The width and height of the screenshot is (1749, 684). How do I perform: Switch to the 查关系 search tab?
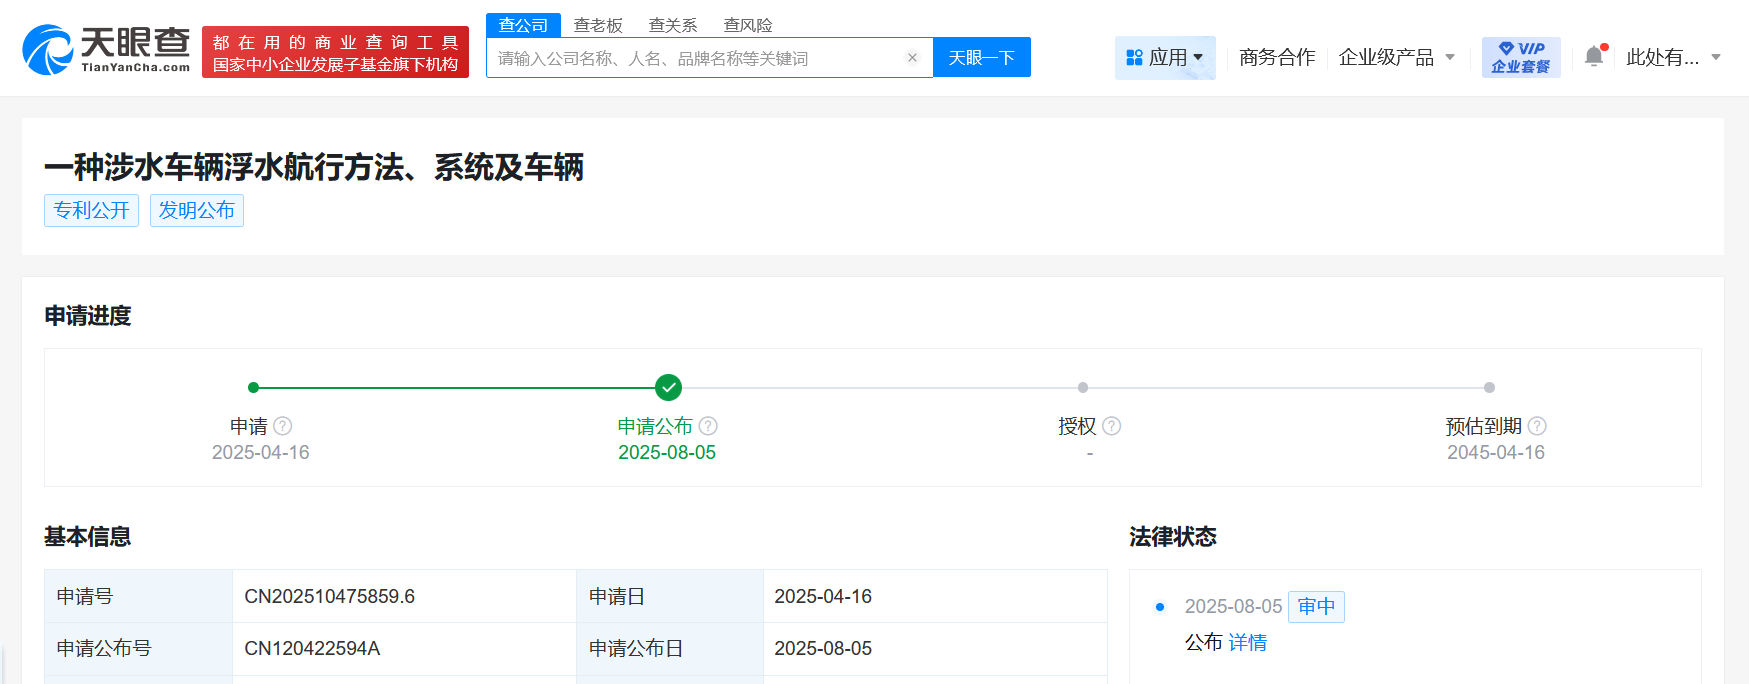coord(673,25)
